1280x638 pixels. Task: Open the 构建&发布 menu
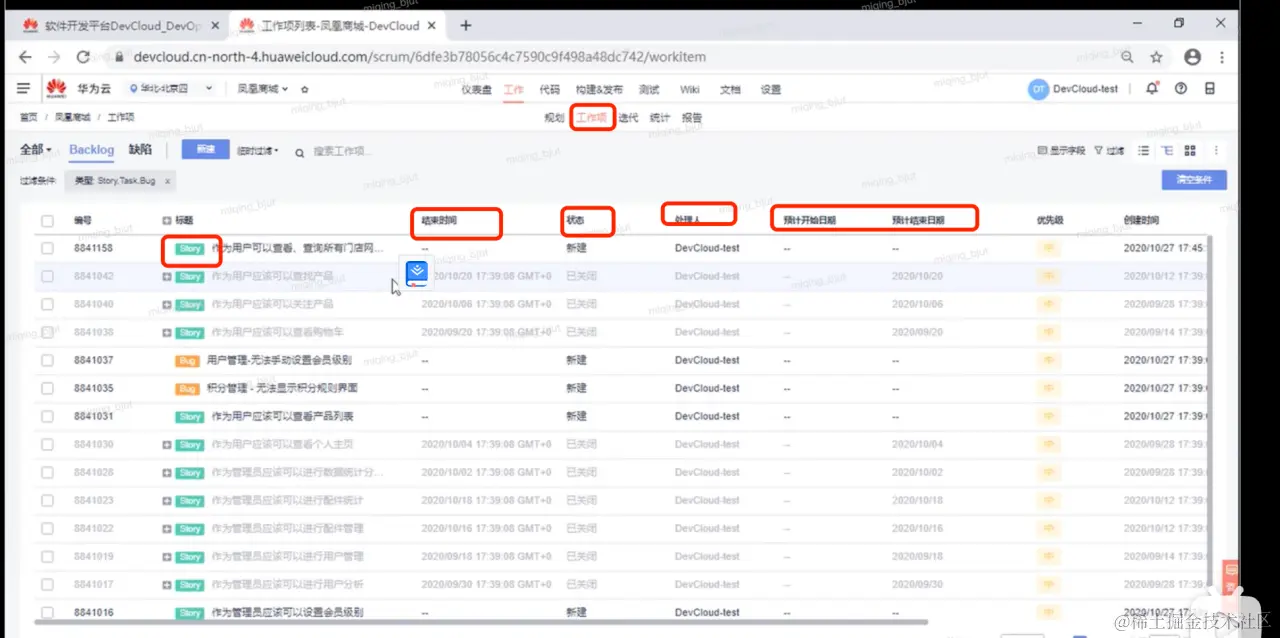600,89
